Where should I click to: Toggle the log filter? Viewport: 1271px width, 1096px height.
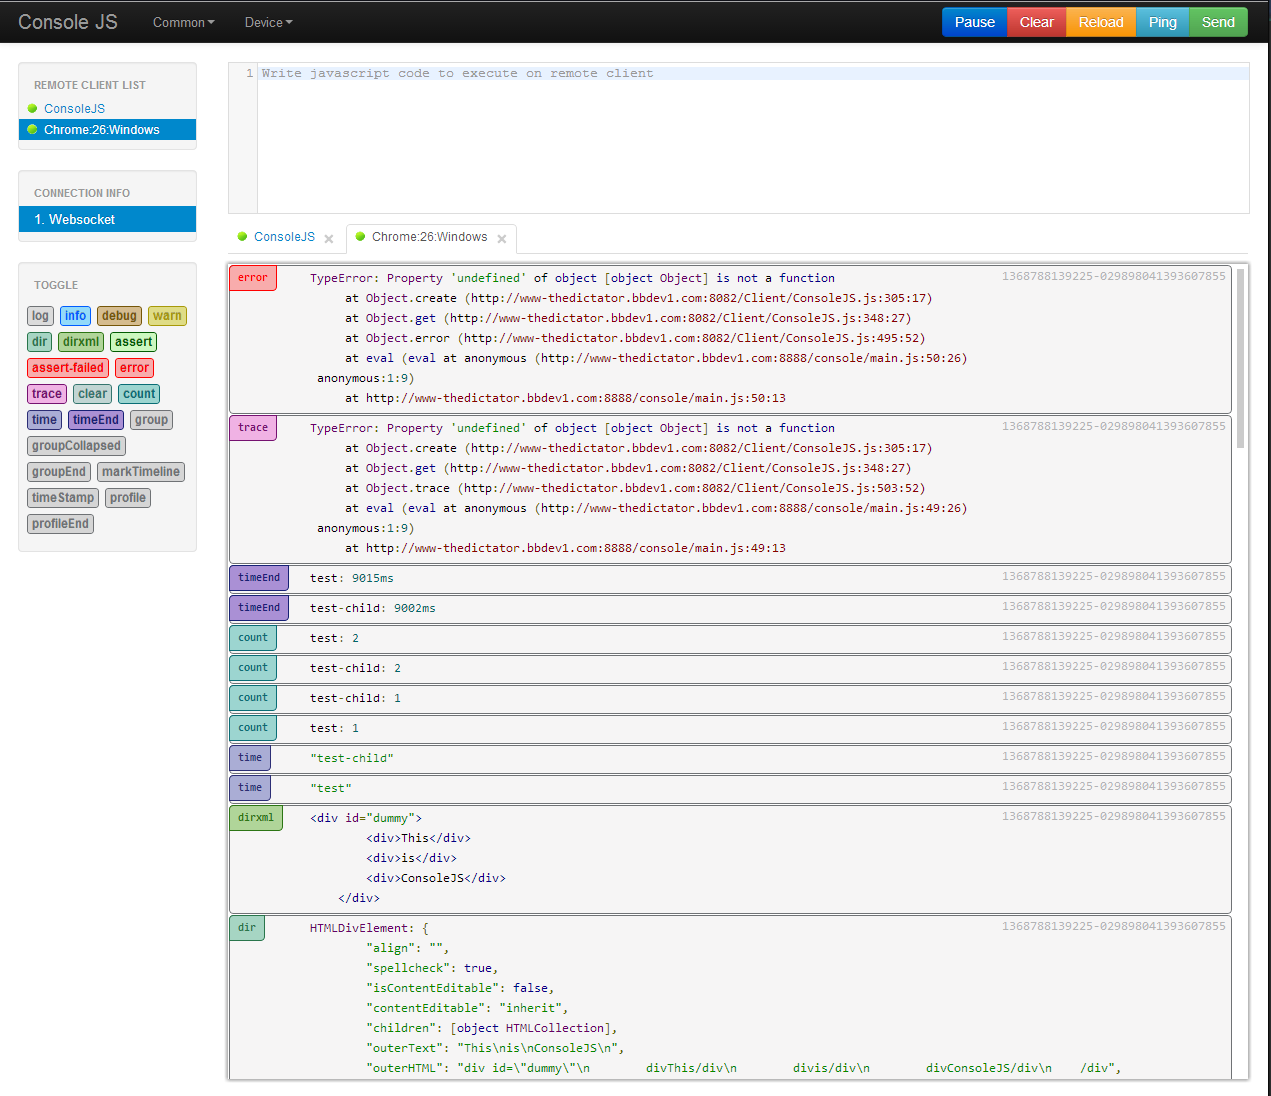(40, 316)
